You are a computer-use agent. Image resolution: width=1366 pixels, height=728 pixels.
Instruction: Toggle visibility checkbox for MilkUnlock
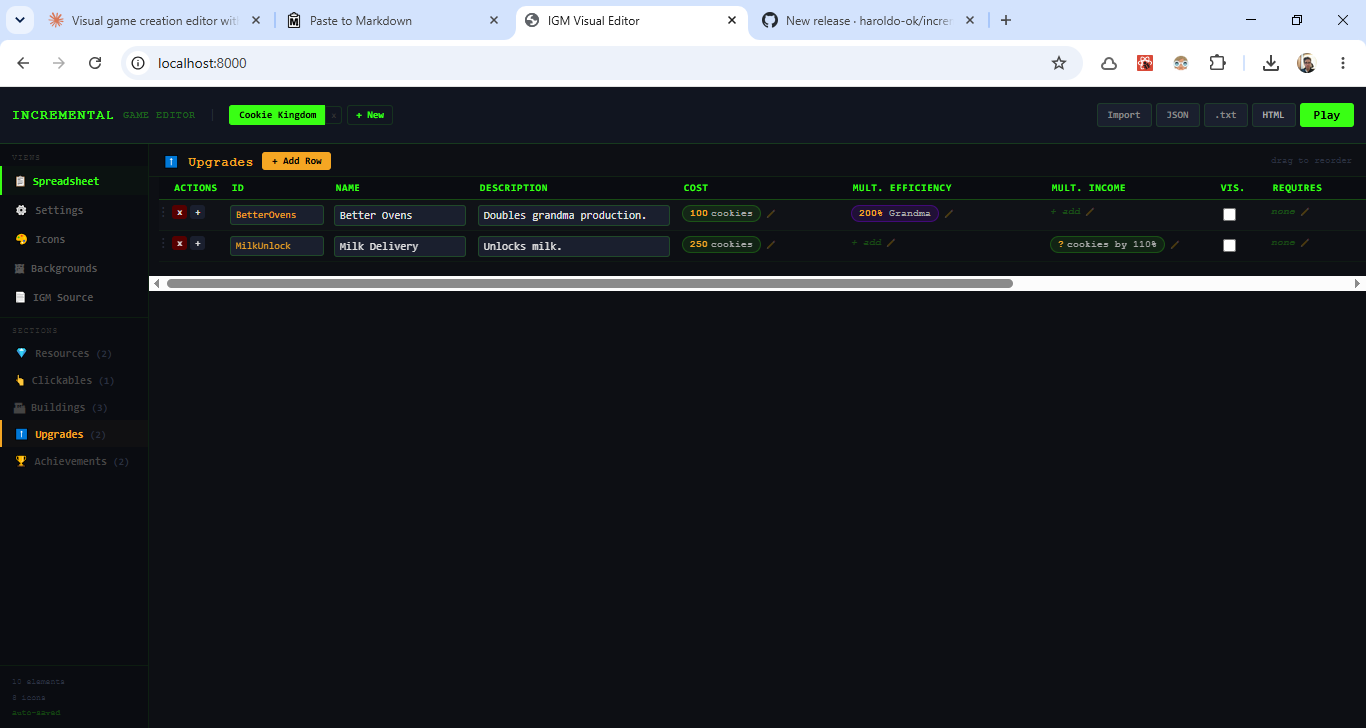1229,245
